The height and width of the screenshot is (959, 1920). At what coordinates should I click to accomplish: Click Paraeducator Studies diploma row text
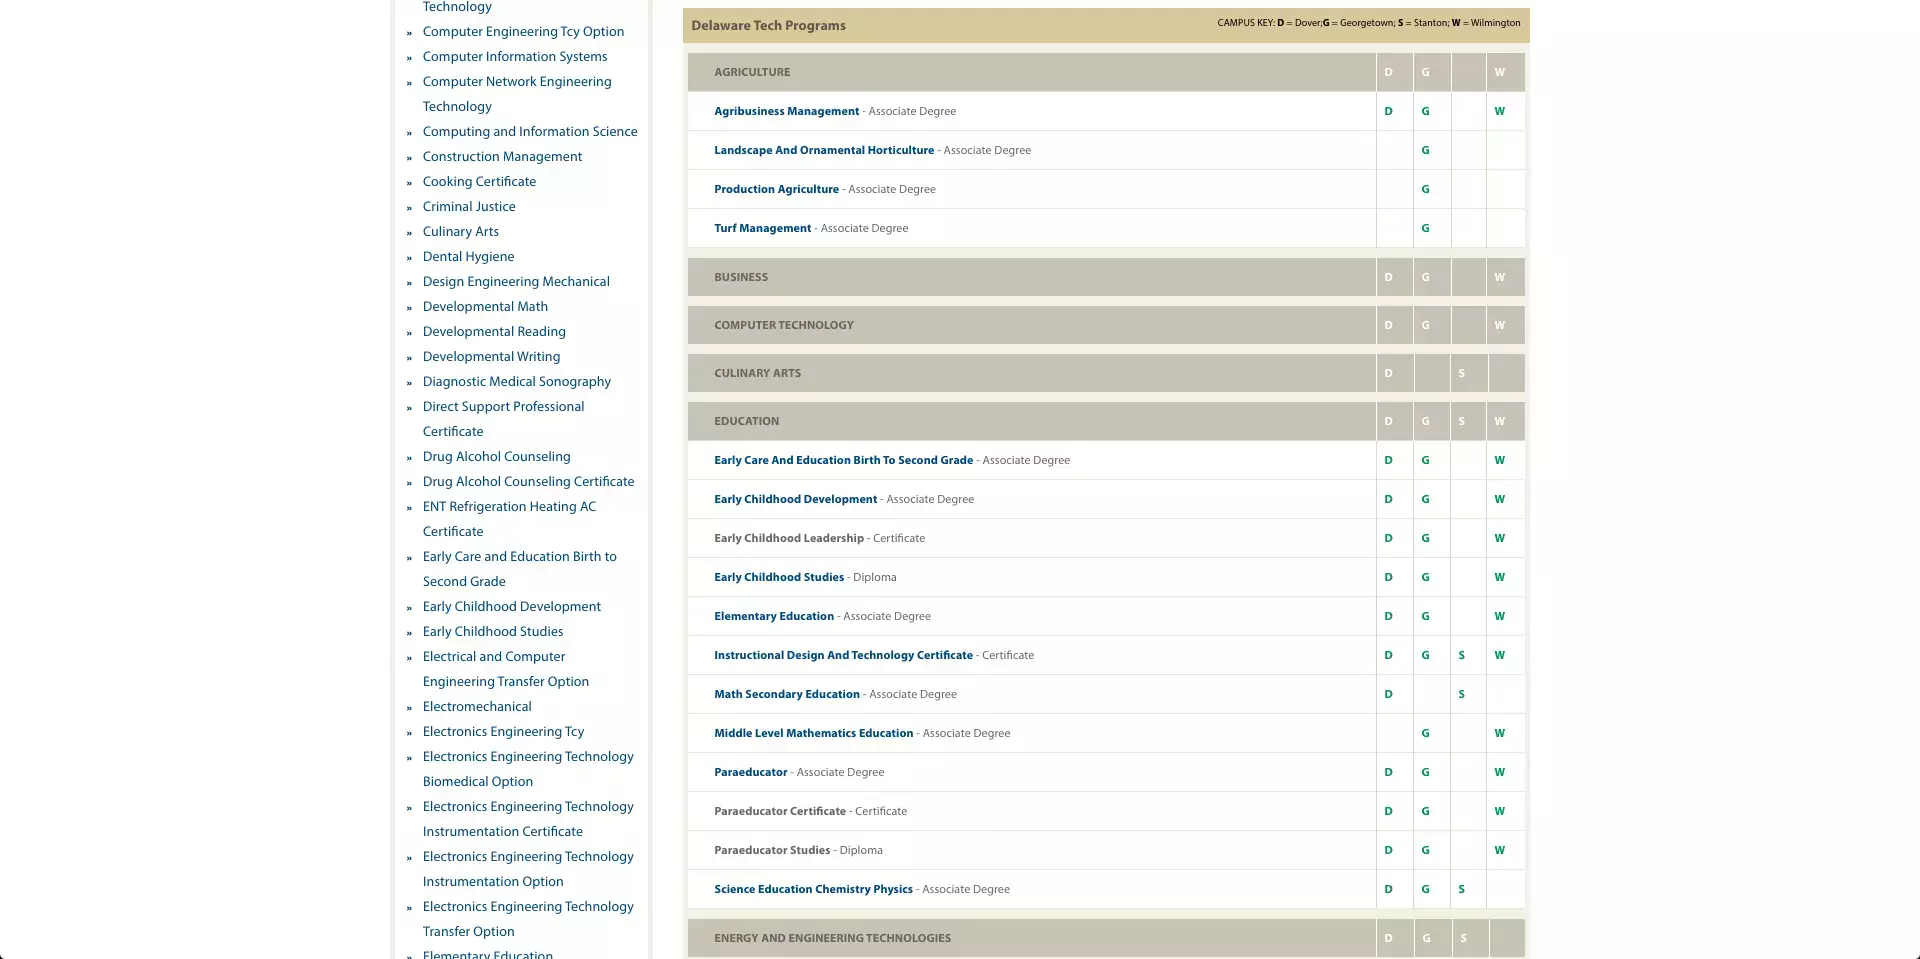coord(798,850)
